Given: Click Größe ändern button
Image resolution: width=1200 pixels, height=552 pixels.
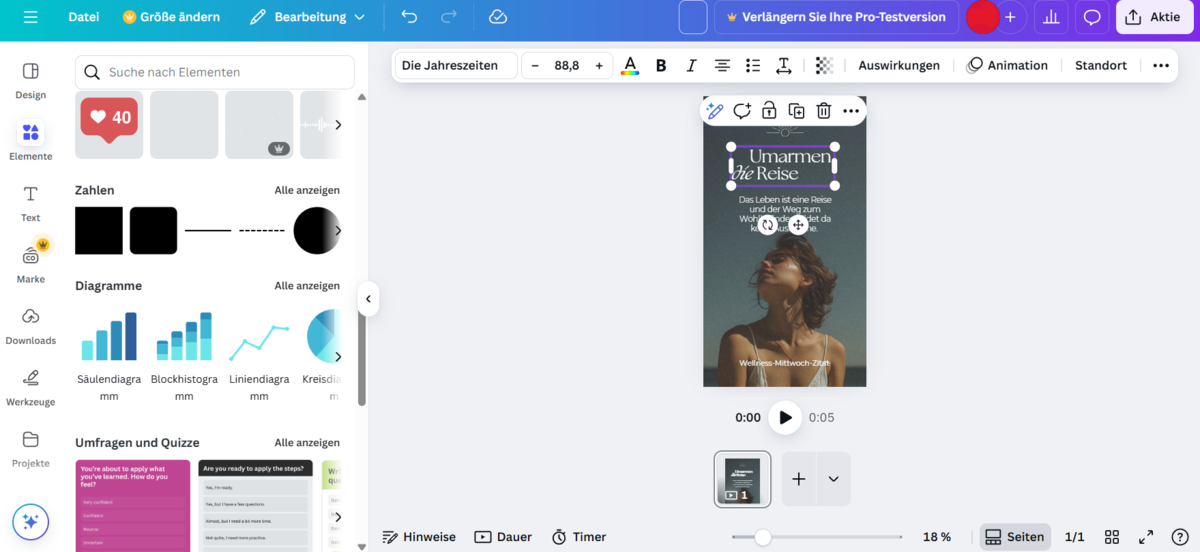Looking at the screenshot, I should pyautogui.click(x=171, y=17).
